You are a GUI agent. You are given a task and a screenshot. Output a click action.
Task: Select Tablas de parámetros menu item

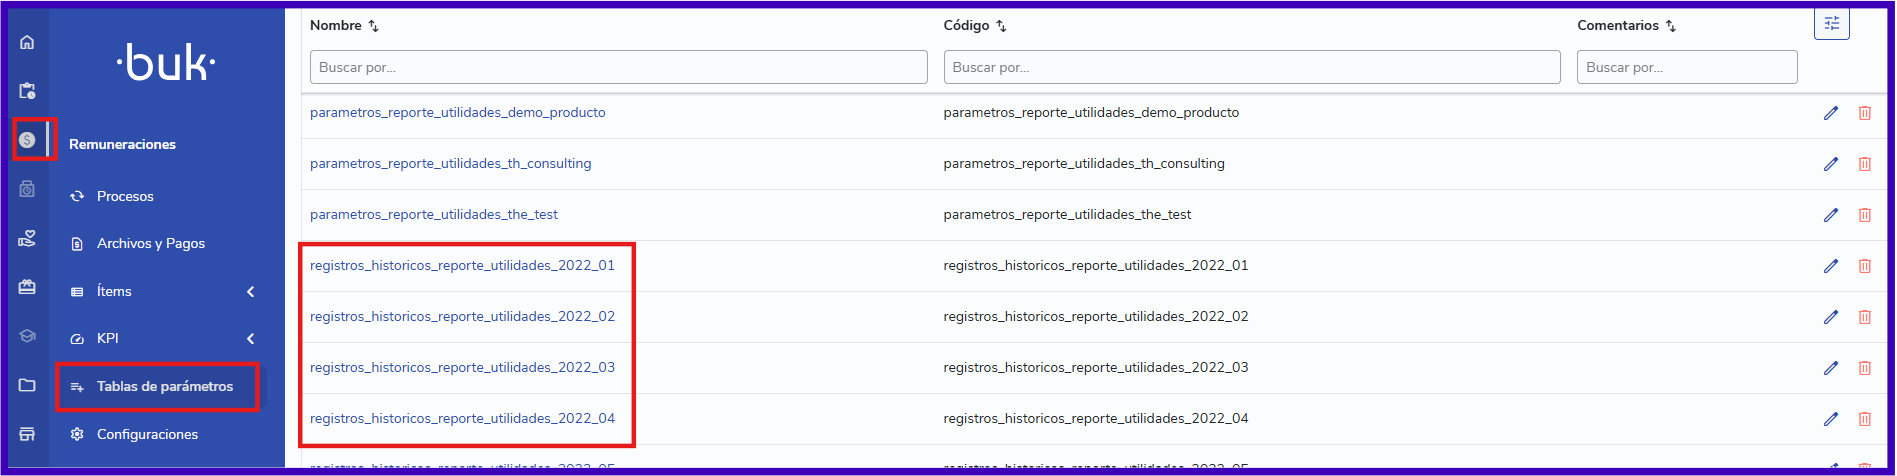(x=164, y=386)
